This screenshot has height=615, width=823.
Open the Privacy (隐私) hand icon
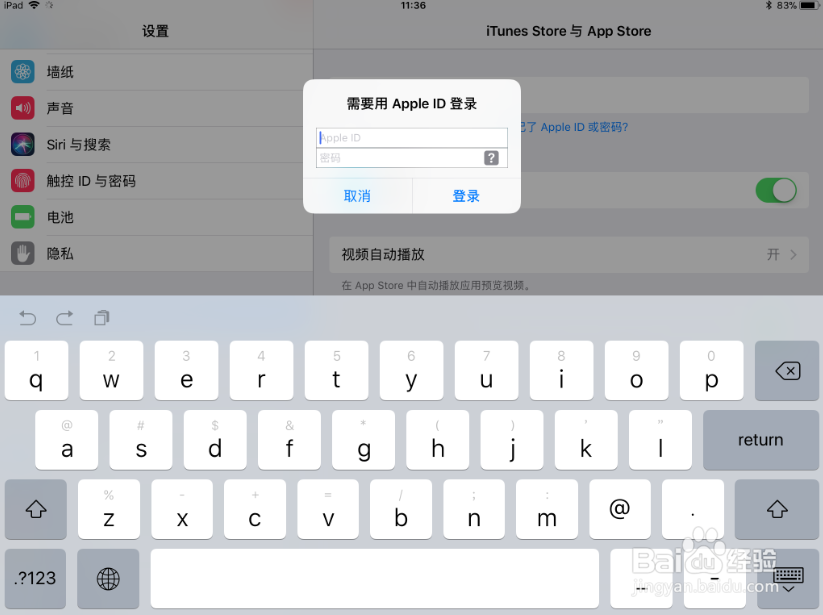pyautogui.click(x=23, y=253)
